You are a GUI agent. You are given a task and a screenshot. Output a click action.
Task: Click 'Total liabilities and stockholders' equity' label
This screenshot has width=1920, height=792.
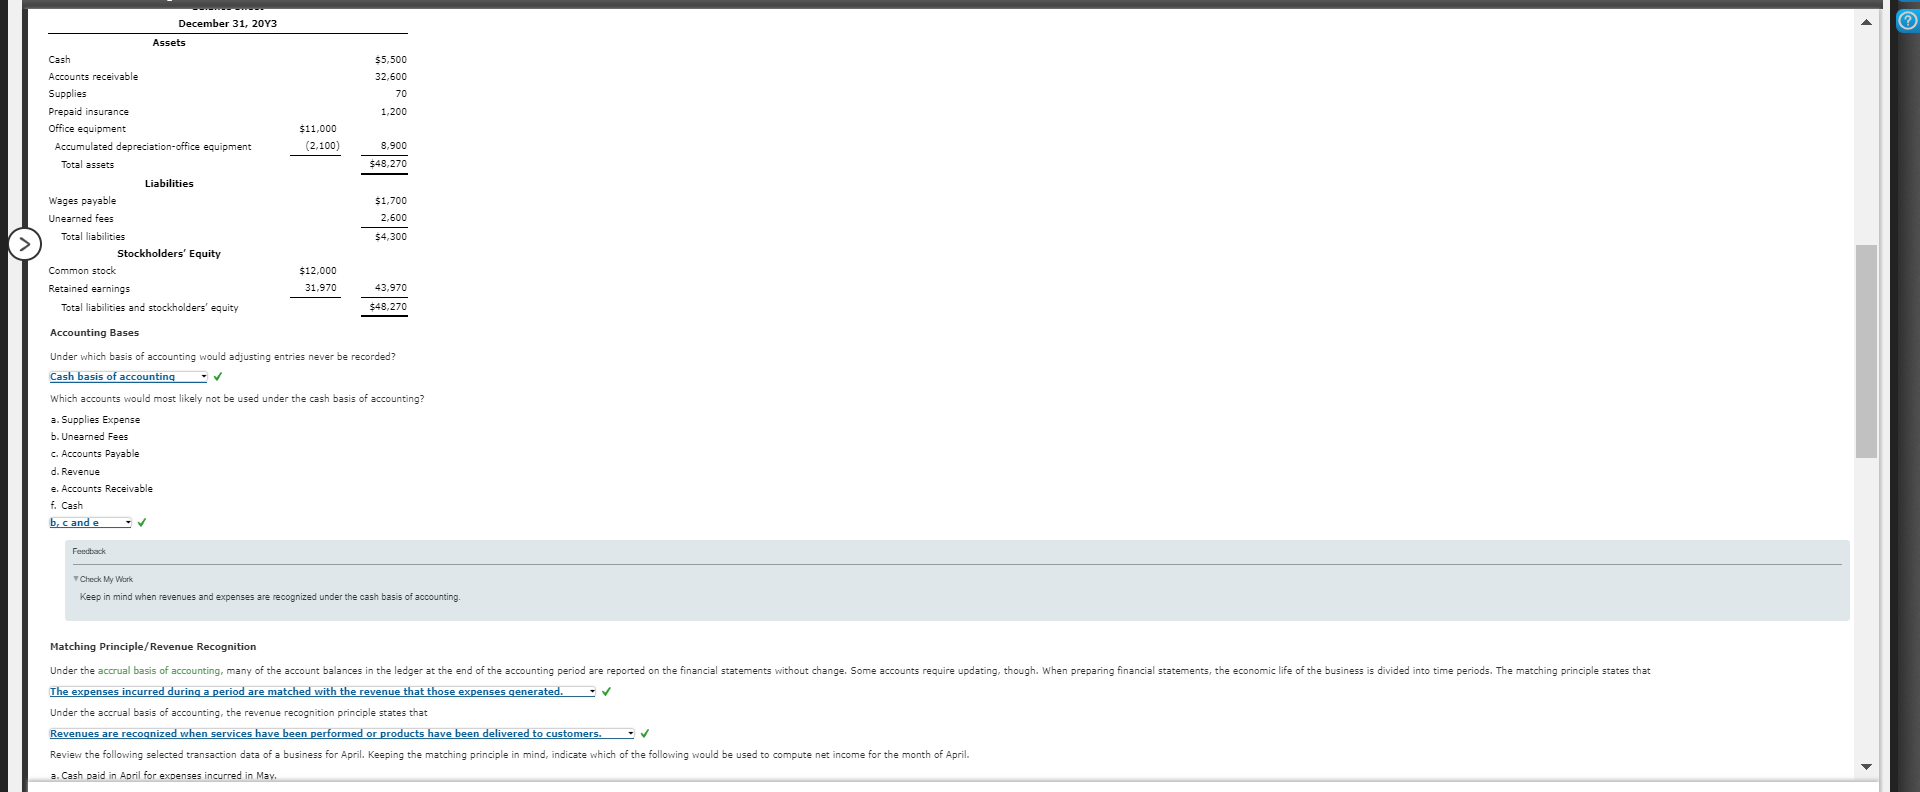(150, 308)
